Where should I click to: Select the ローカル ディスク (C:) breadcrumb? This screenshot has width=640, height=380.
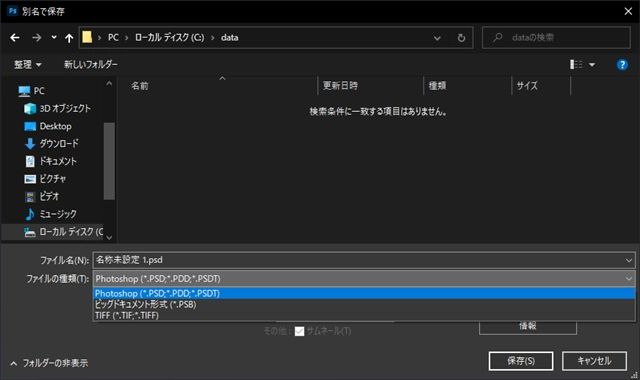click(x=169, y=38)
